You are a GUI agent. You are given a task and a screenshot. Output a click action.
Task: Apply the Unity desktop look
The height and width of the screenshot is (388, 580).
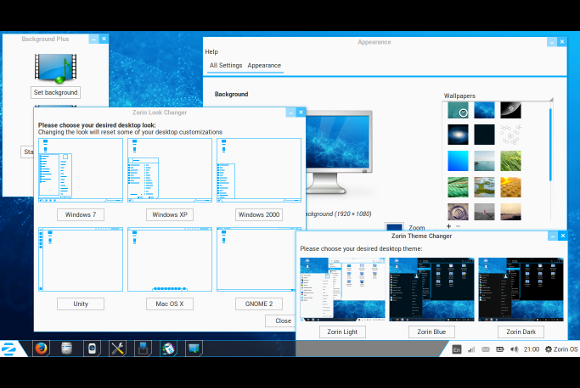[x=81, y=304]
